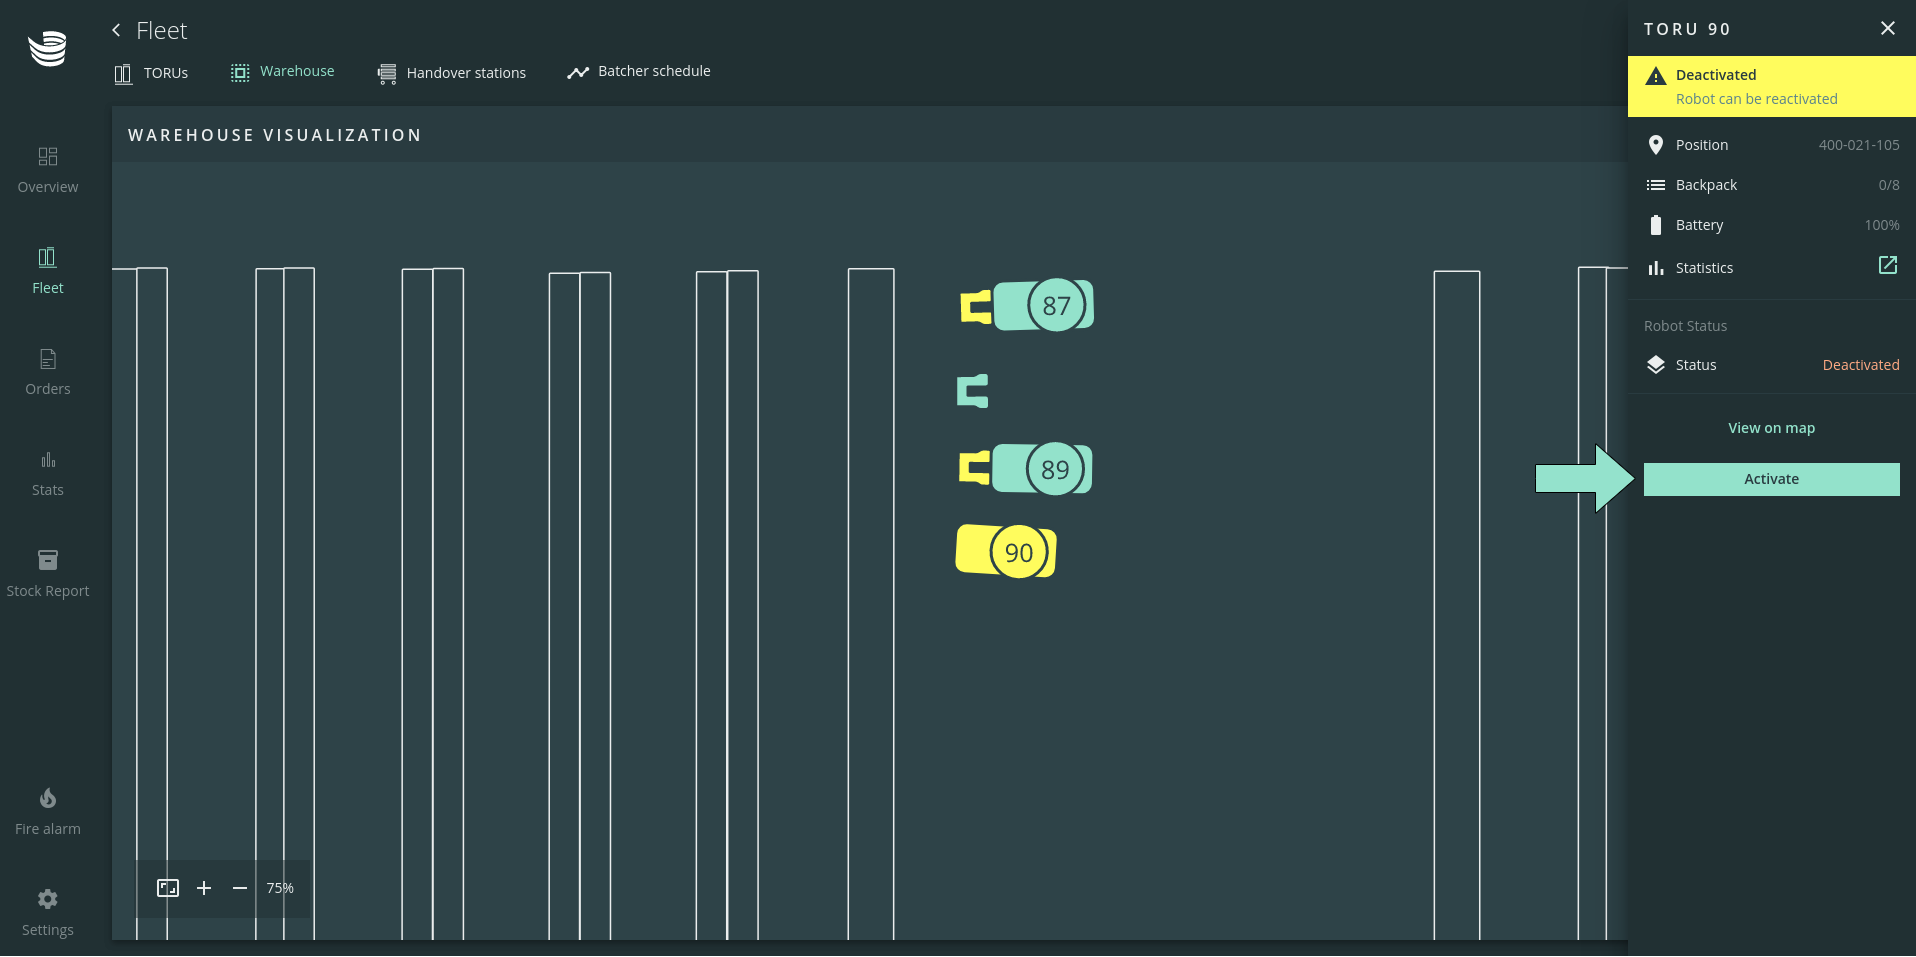1916x957 pixels.
Task: Trigger the Fire alarm icon
Action: (47, 798)
